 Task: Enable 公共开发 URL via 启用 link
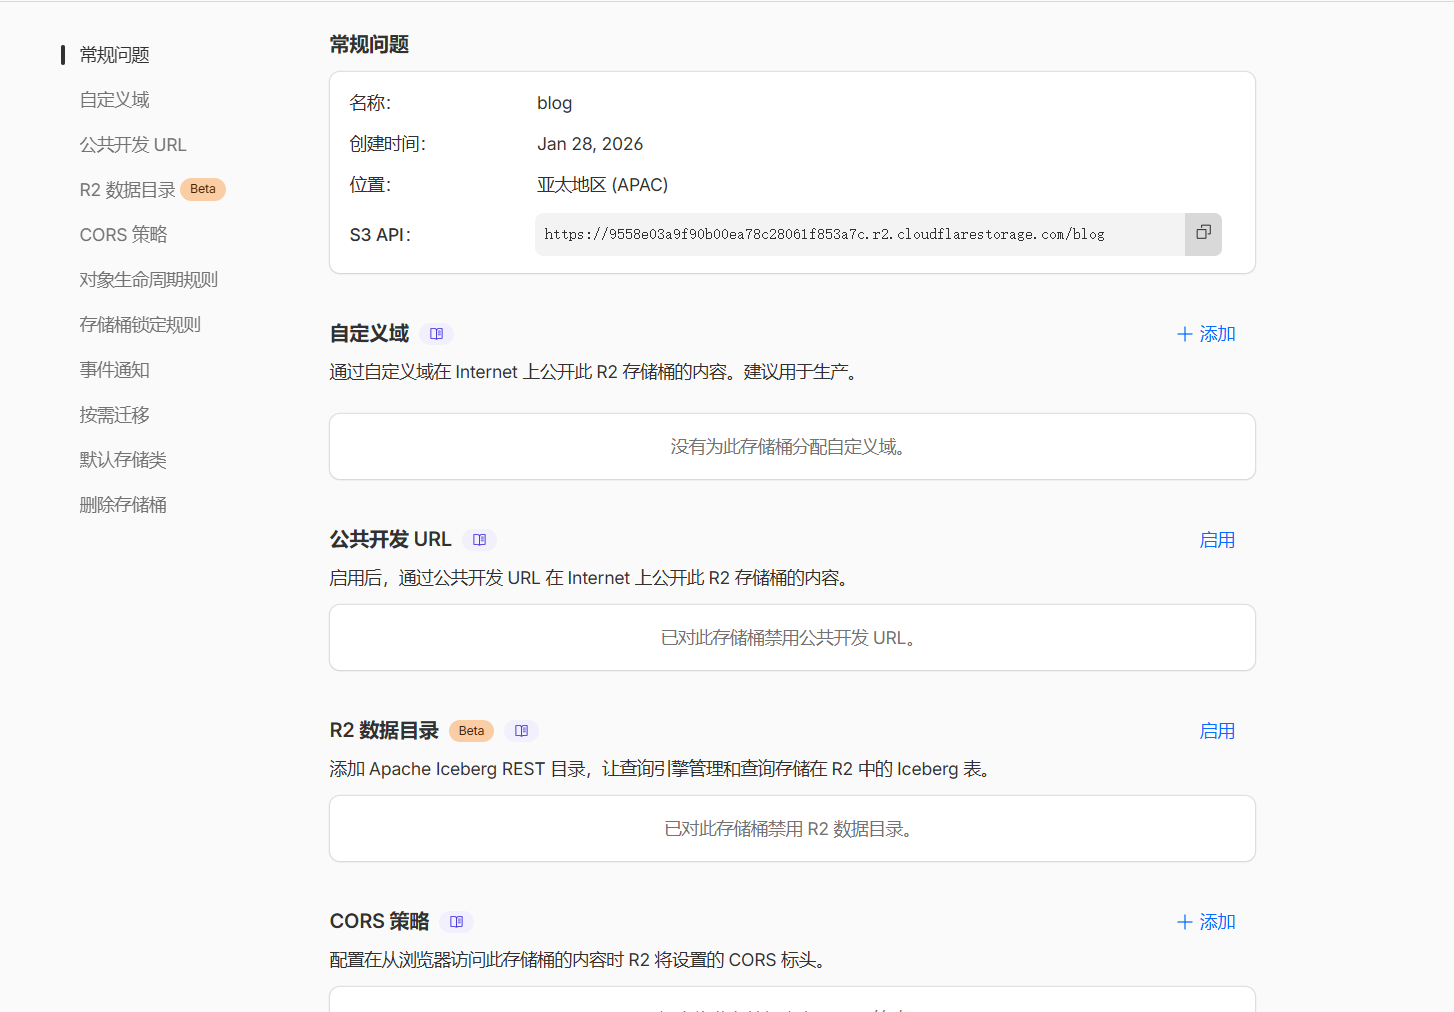tap(1217, 539)
